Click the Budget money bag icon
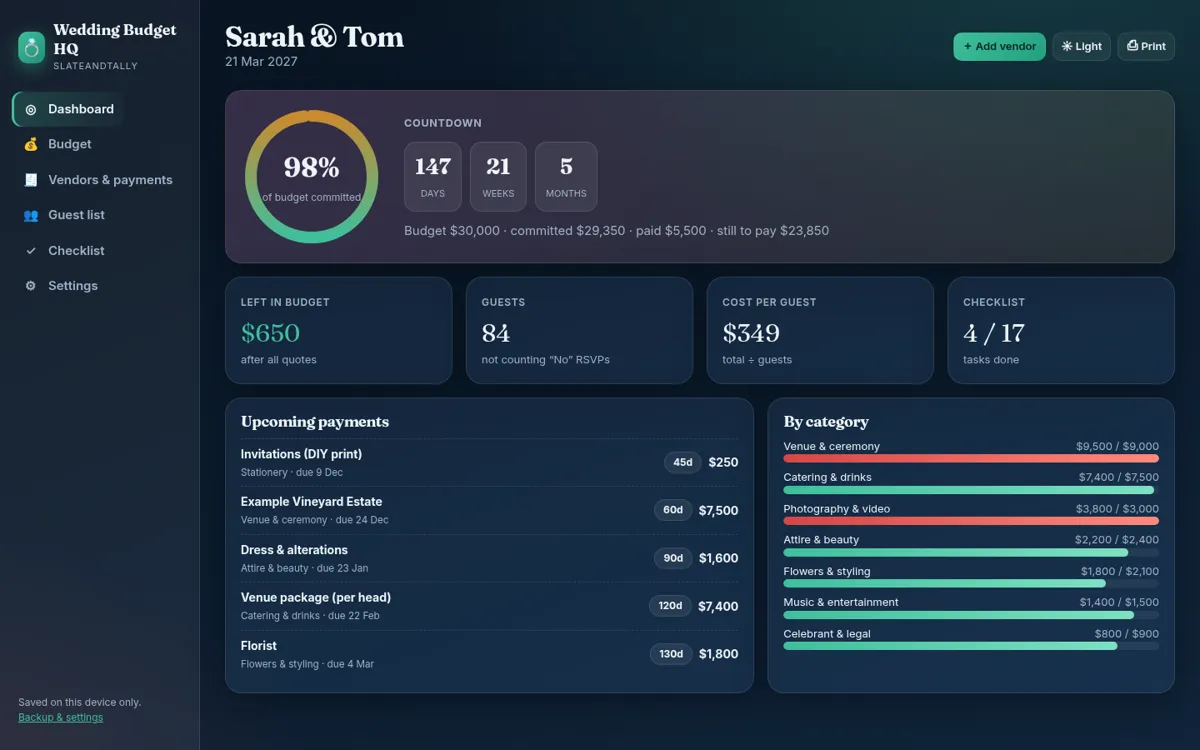Screen dimensions: 1200x750 [31, 144]
